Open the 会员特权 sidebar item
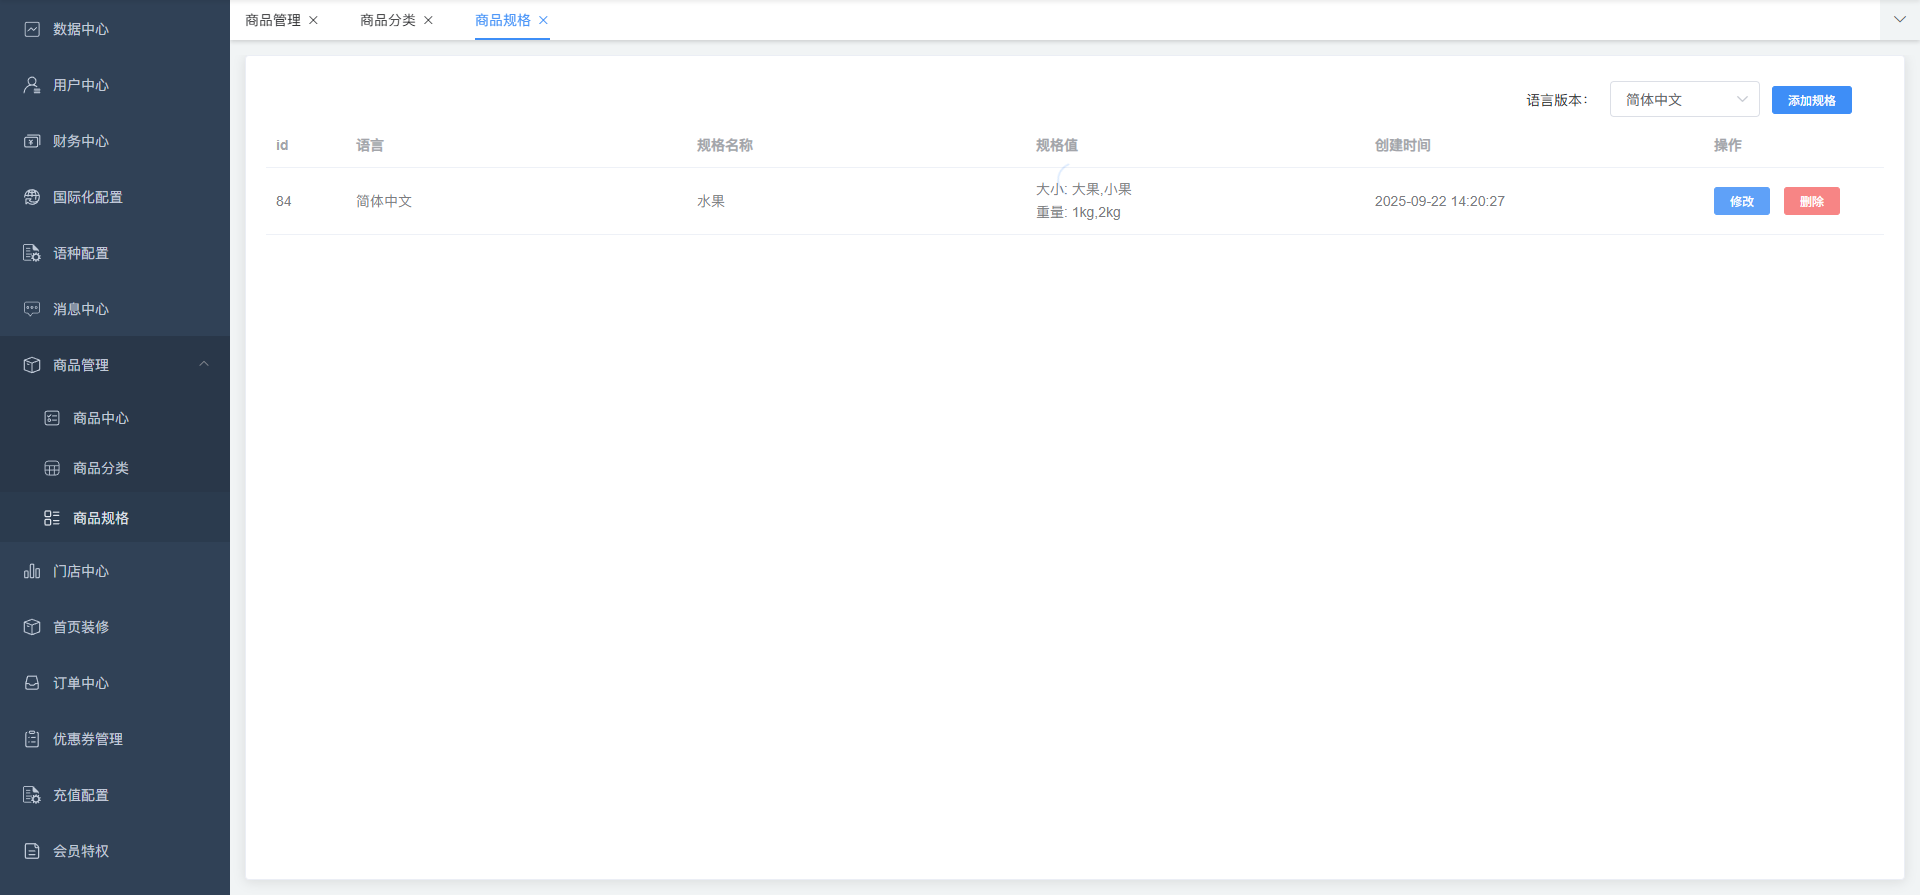The image size is (1920, 895). [x=81, y=851]
